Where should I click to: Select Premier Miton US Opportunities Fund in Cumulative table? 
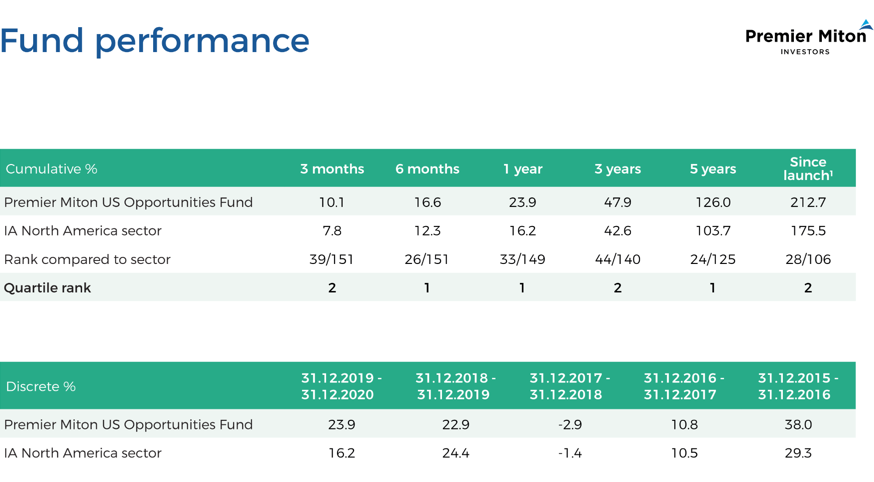128,202
